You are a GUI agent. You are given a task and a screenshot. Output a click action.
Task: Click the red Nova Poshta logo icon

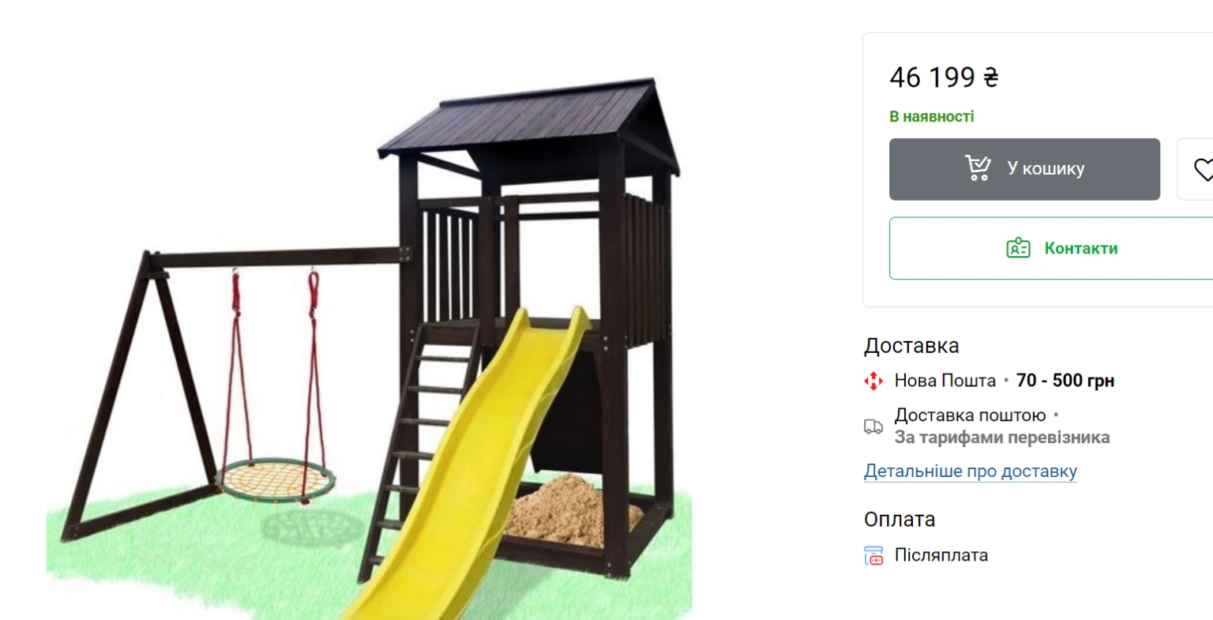(874, 381)
